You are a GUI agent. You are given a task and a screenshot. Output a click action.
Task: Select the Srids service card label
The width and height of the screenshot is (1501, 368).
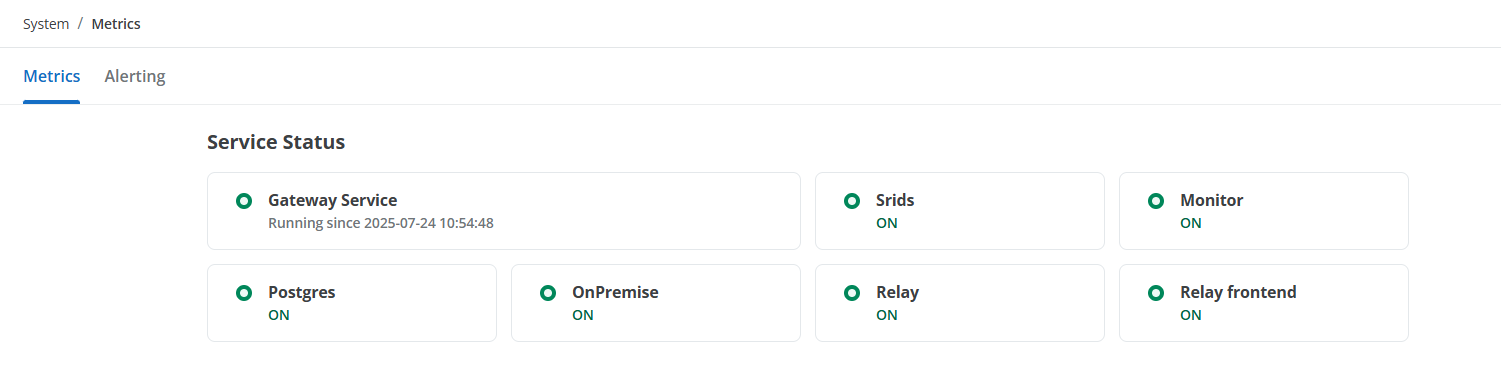pyautogui.click(x=895, y=200)
